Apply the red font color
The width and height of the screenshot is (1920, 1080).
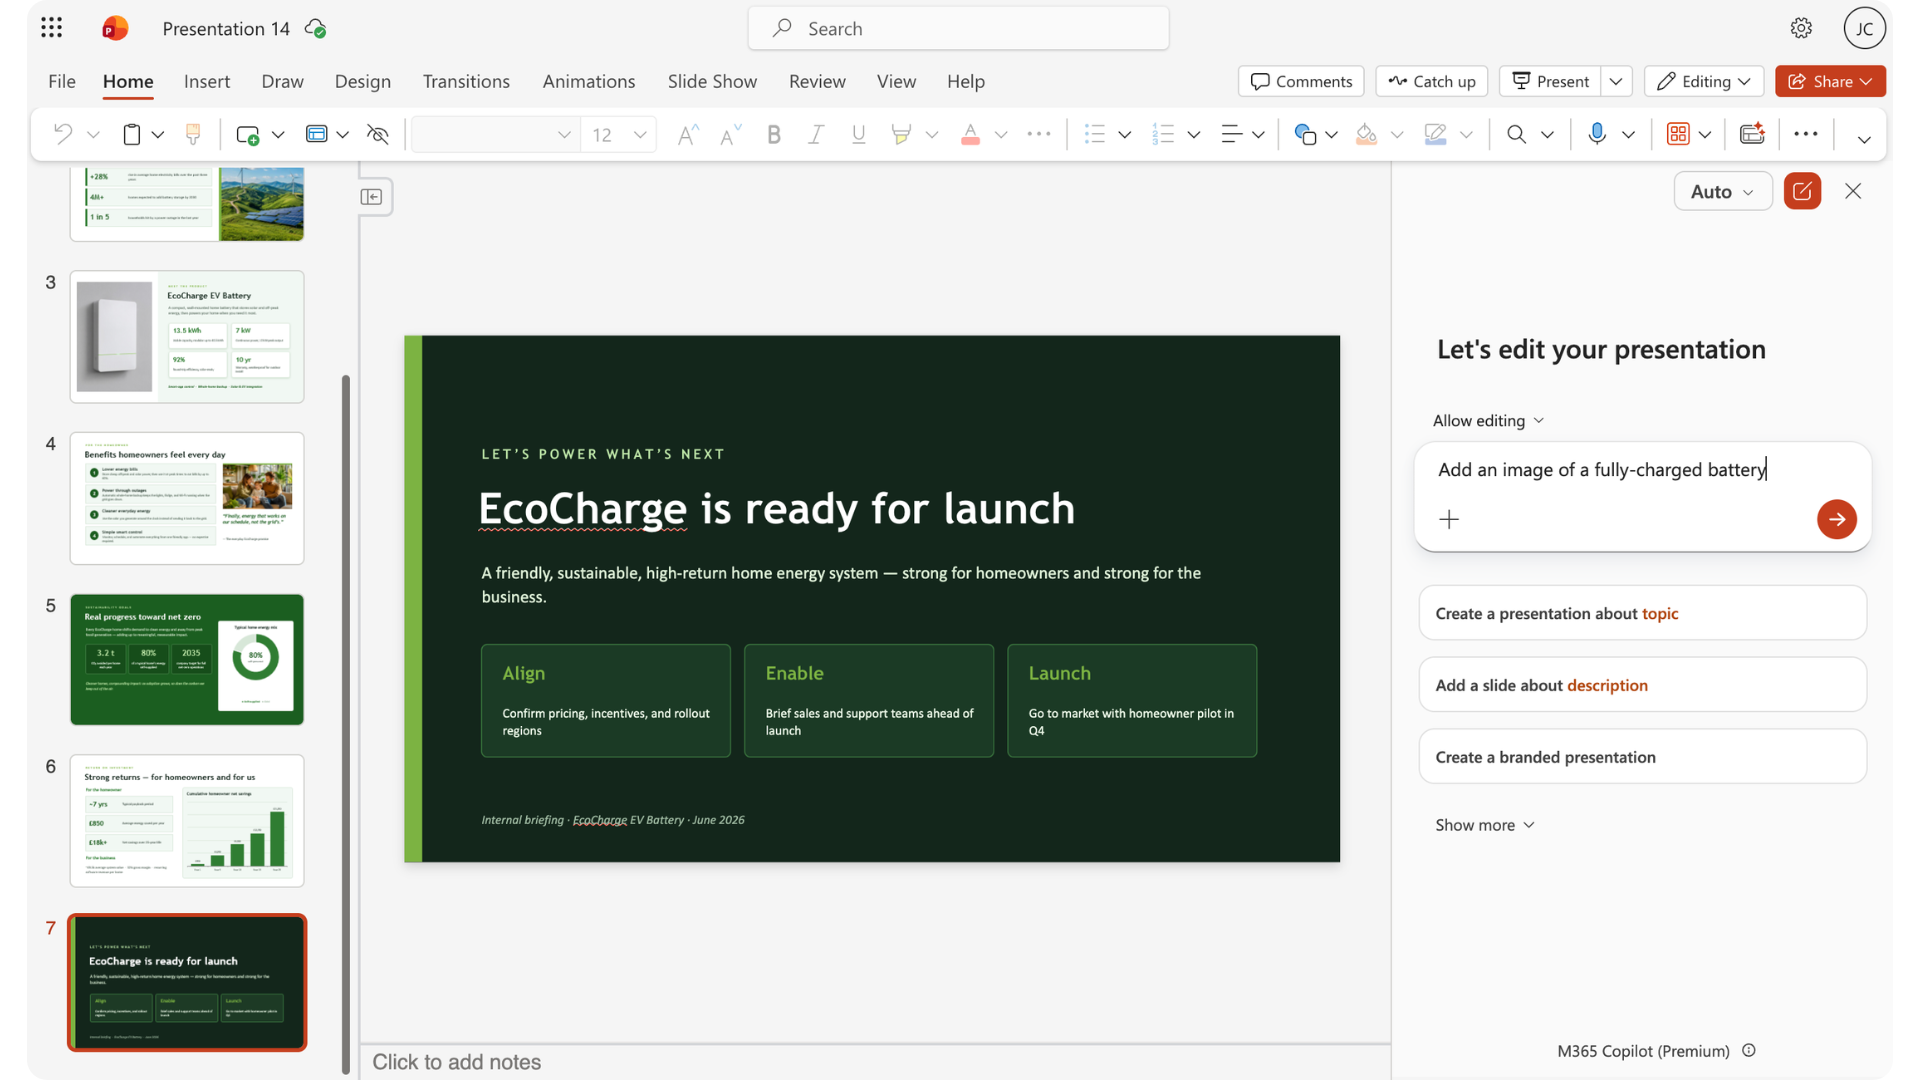click(x=970, y=134)
